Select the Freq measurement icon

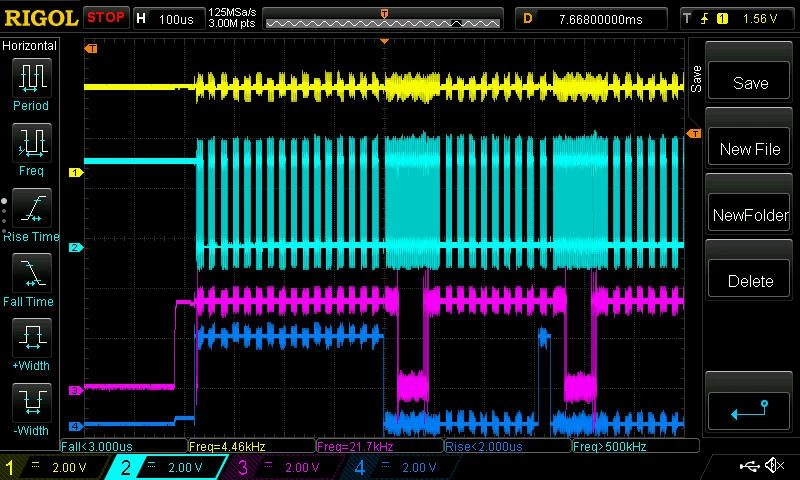point(32,142)
